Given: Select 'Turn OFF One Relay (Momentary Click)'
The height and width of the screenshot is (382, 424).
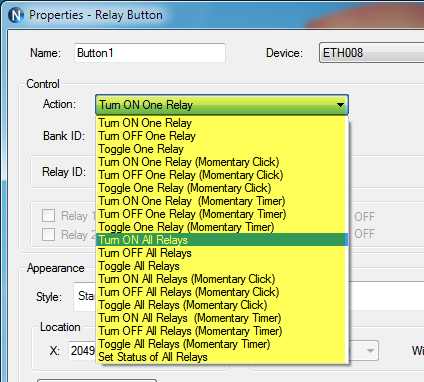Looking at the screenshot, I should (x=222, y=175).
